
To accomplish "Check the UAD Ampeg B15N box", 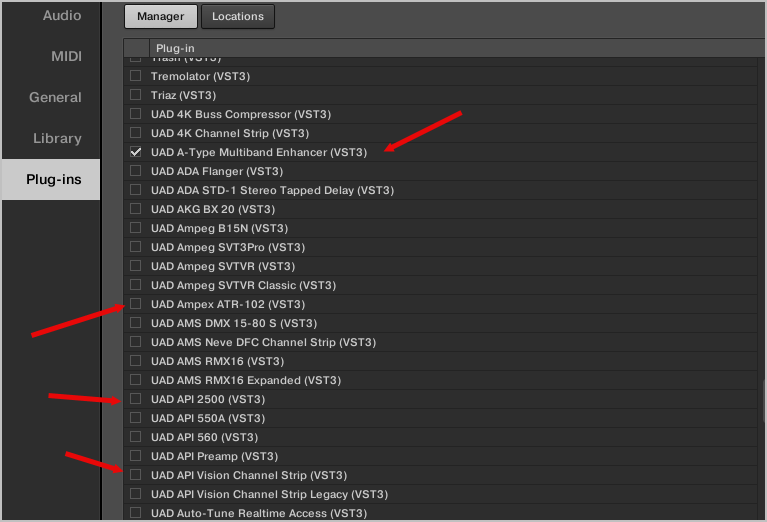I will tap(135, 228).
